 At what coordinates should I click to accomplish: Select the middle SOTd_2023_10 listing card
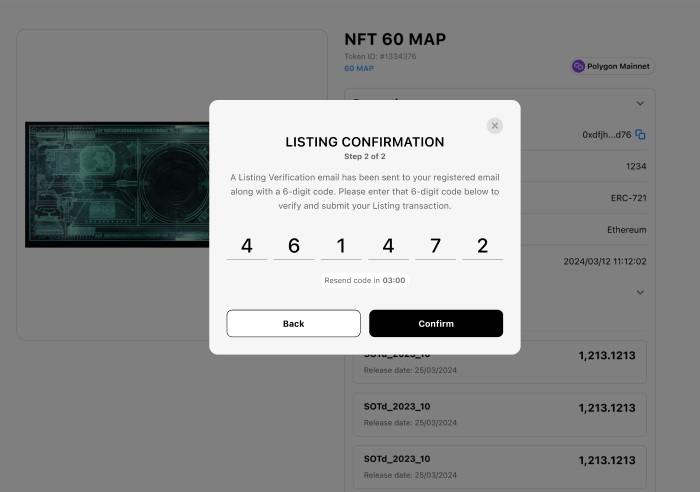(x=499, y=414)
